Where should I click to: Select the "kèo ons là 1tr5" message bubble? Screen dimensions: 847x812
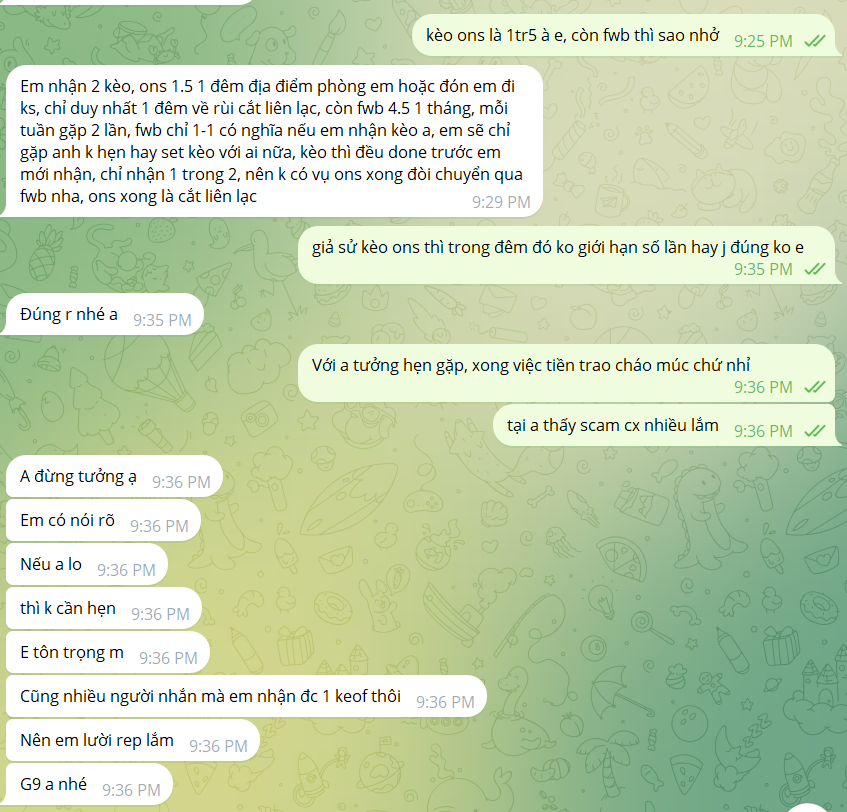(623, 36)
